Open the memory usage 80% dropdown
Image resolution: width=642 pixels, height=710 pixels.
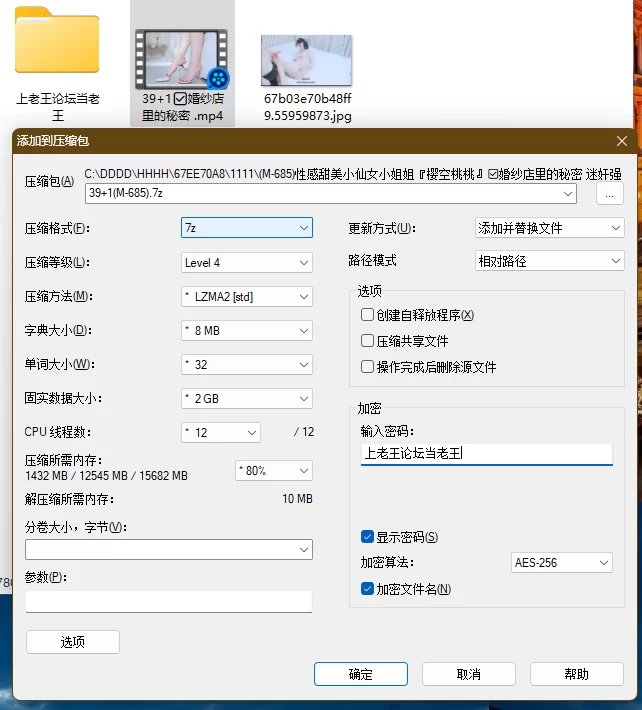tap(274, 470)
